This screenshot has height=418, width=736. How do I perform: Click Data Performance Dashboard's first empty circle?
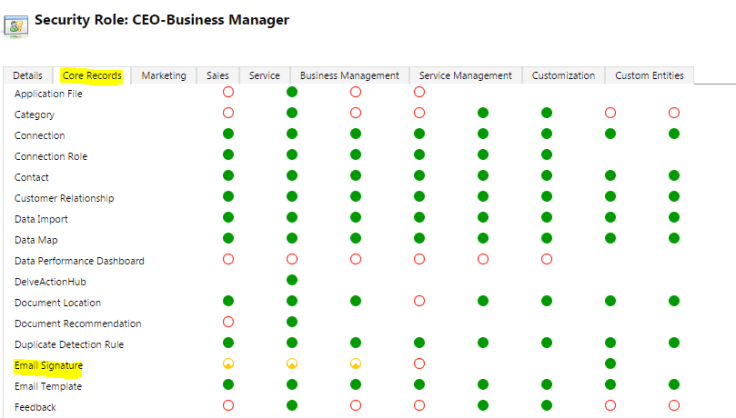tap(228, 260)
